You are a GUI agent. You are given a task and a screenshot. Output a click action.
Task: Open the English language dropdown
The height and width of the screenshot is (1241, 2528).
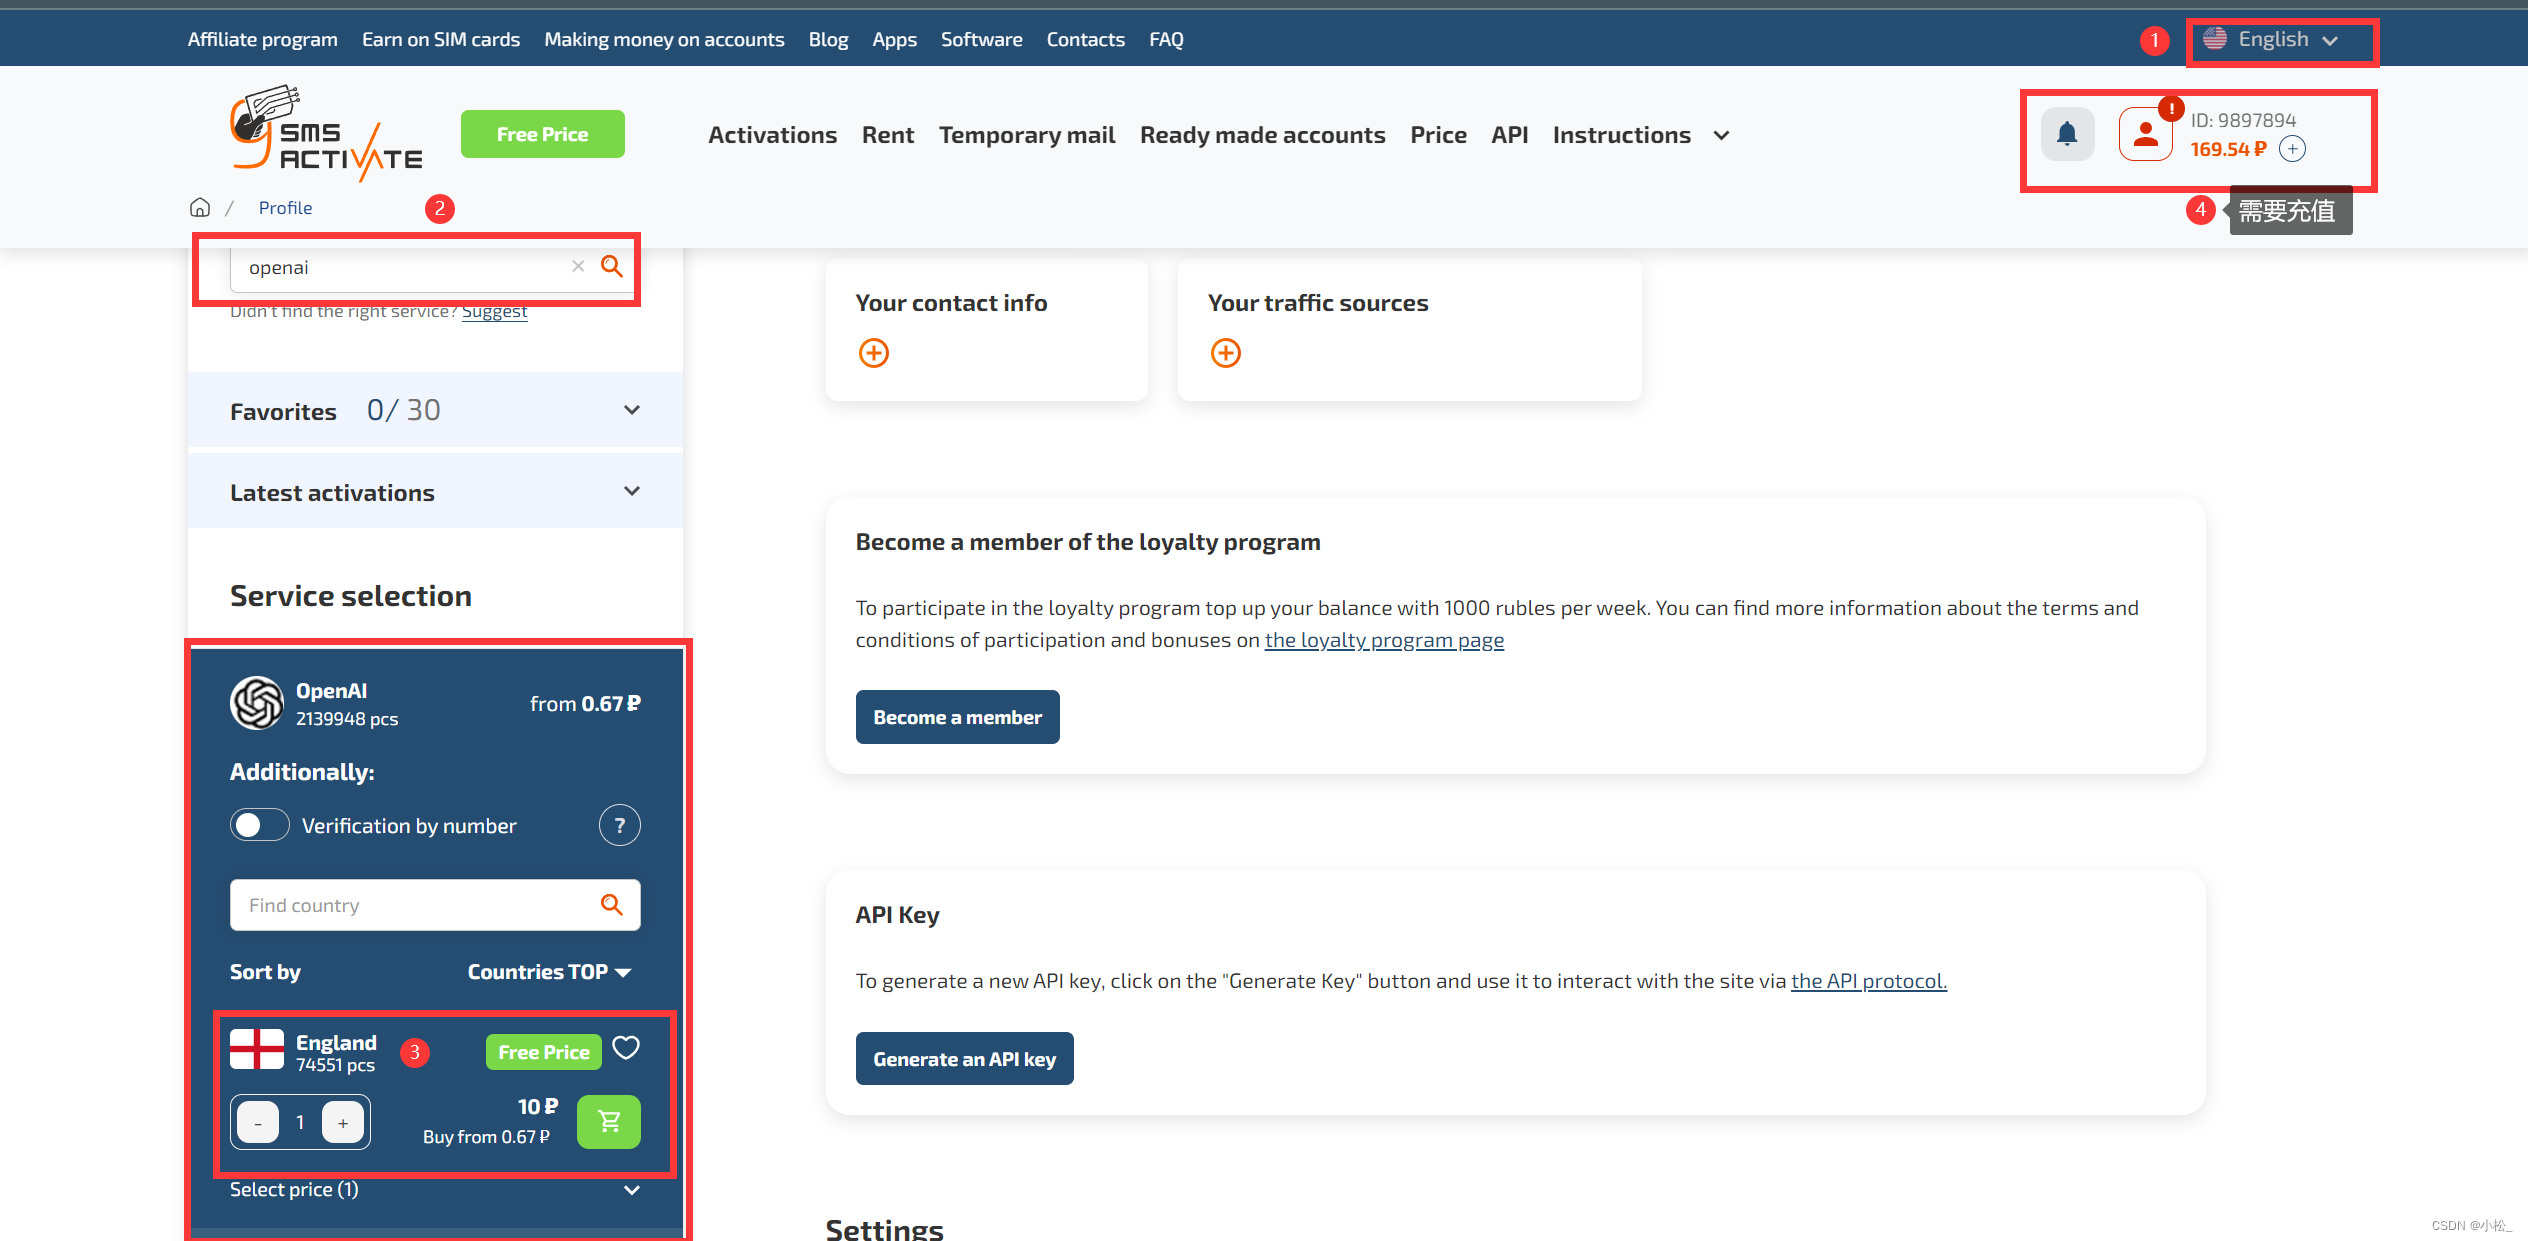[2271, 40]
